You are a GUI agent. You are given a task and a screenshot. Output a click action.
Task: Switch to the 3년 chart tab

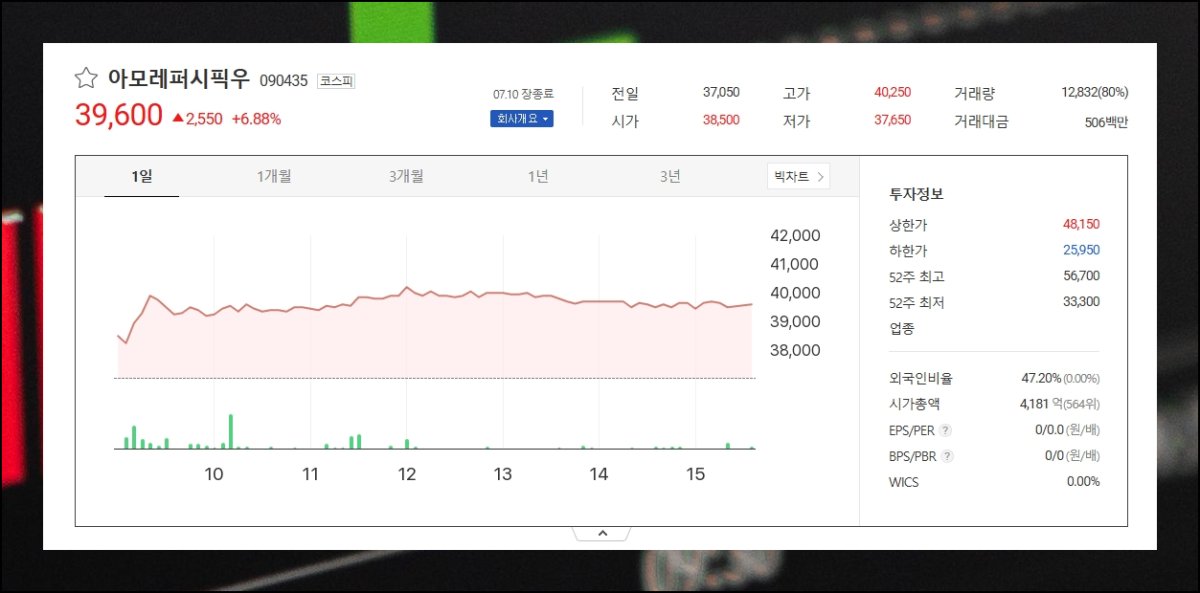[670, 177]
